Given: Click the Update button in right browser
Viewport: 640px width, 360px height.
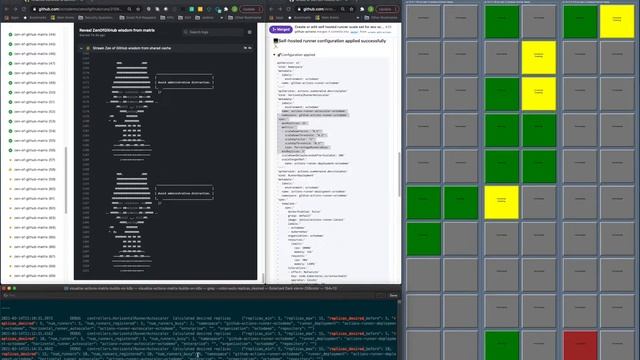Looking at the screenshot, I should point(387,9).
